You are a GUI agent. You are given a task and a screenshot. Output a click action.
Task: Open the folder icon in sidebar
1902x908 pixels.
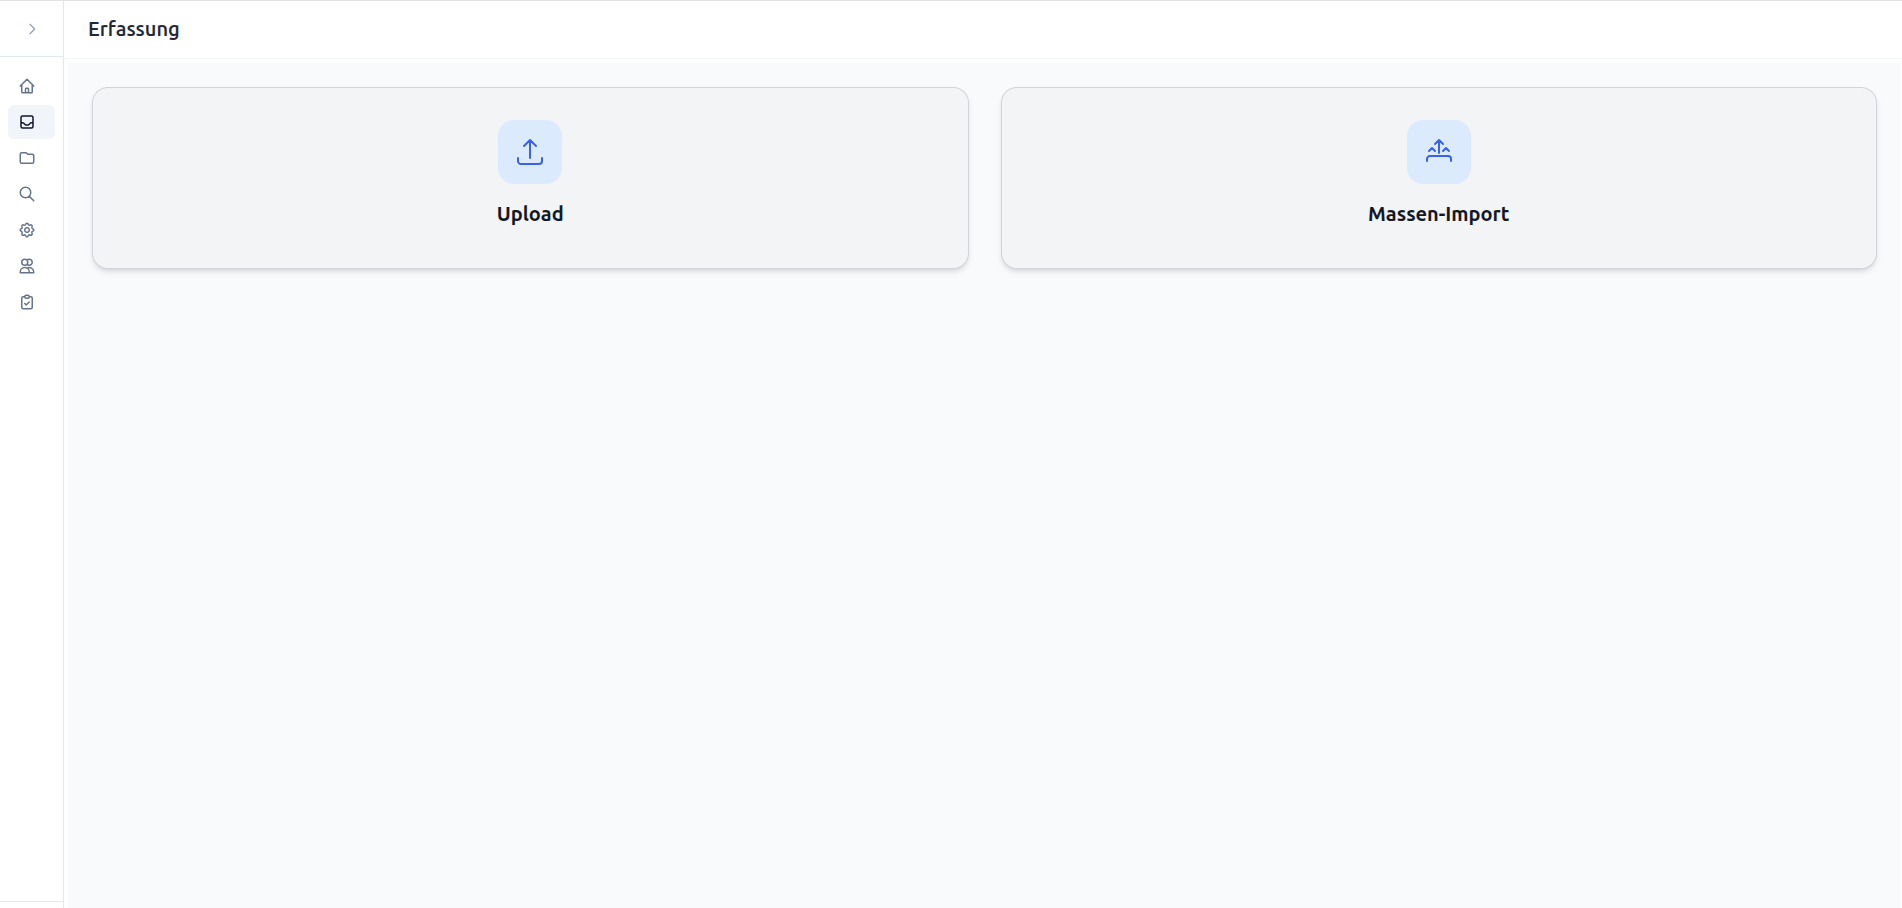pyautogui.click(x=27, y=158)
